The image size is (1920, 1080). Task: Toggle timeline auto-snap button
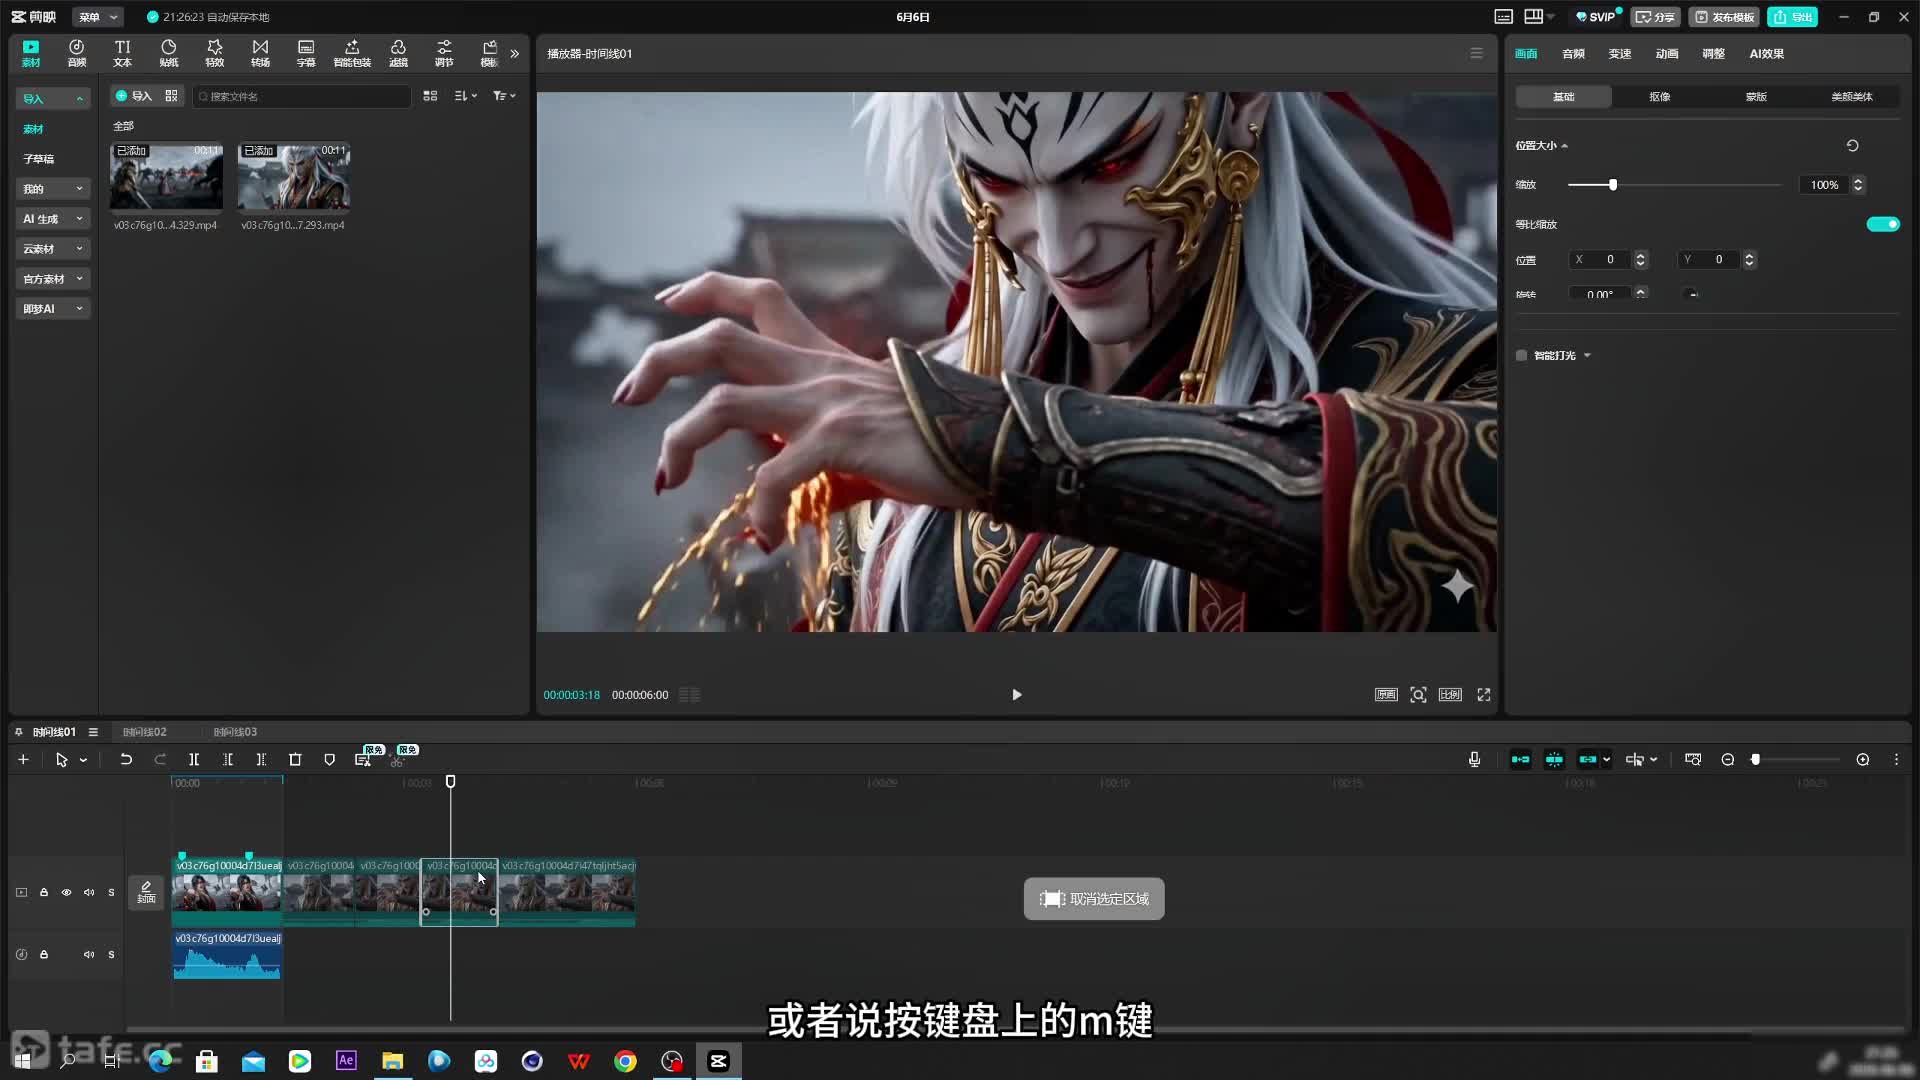pyautogui.click(x=1554, y=760)
